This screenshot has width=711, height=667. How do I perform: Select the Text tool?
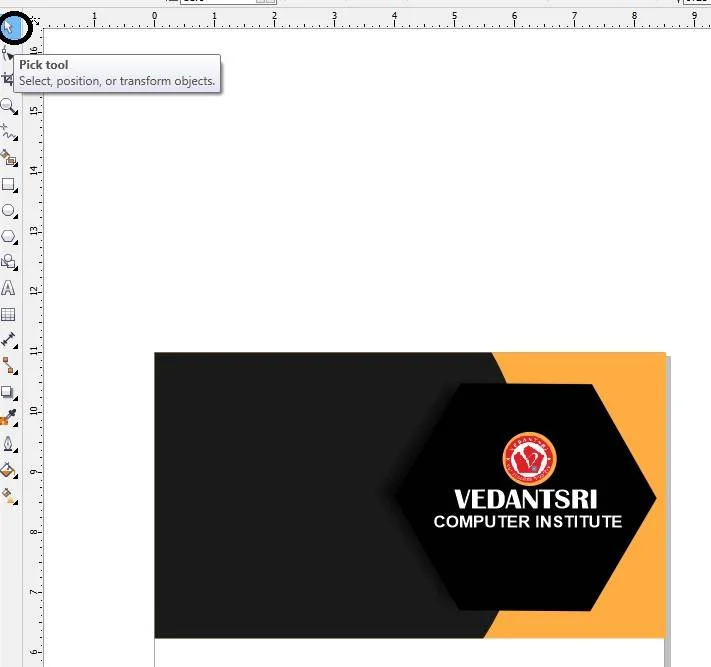point(8,288)
